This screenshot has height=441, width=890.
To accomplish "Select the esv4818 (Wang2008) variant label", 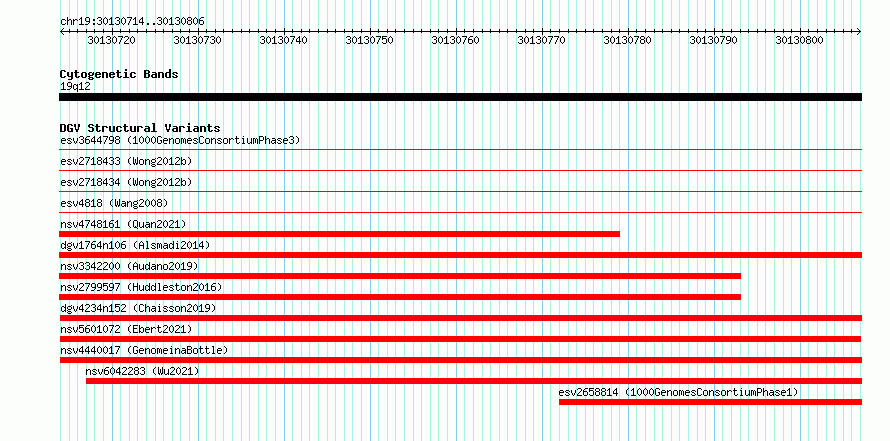I will pos(114,203).
